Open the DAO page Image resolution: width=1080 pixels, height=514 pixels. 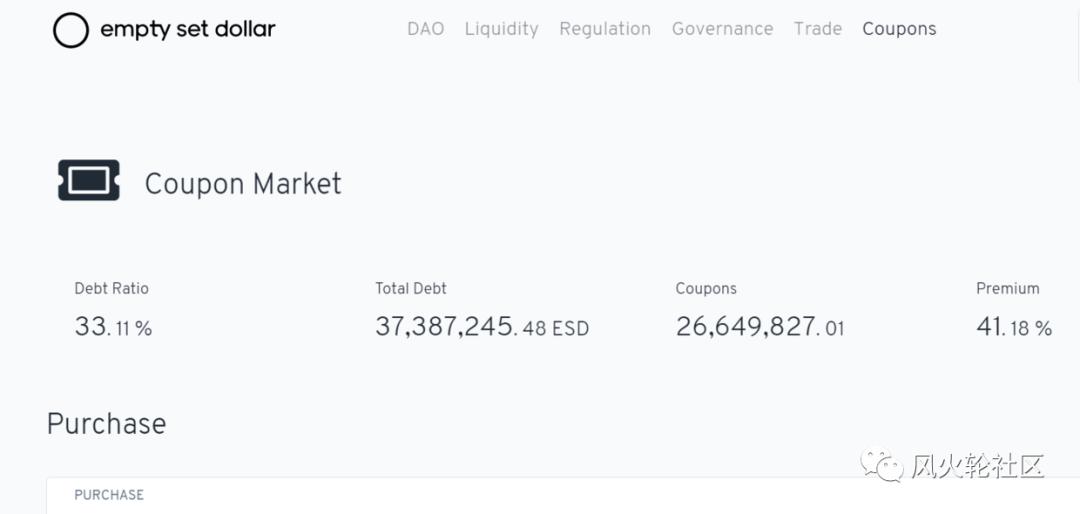tap(426, 29)
